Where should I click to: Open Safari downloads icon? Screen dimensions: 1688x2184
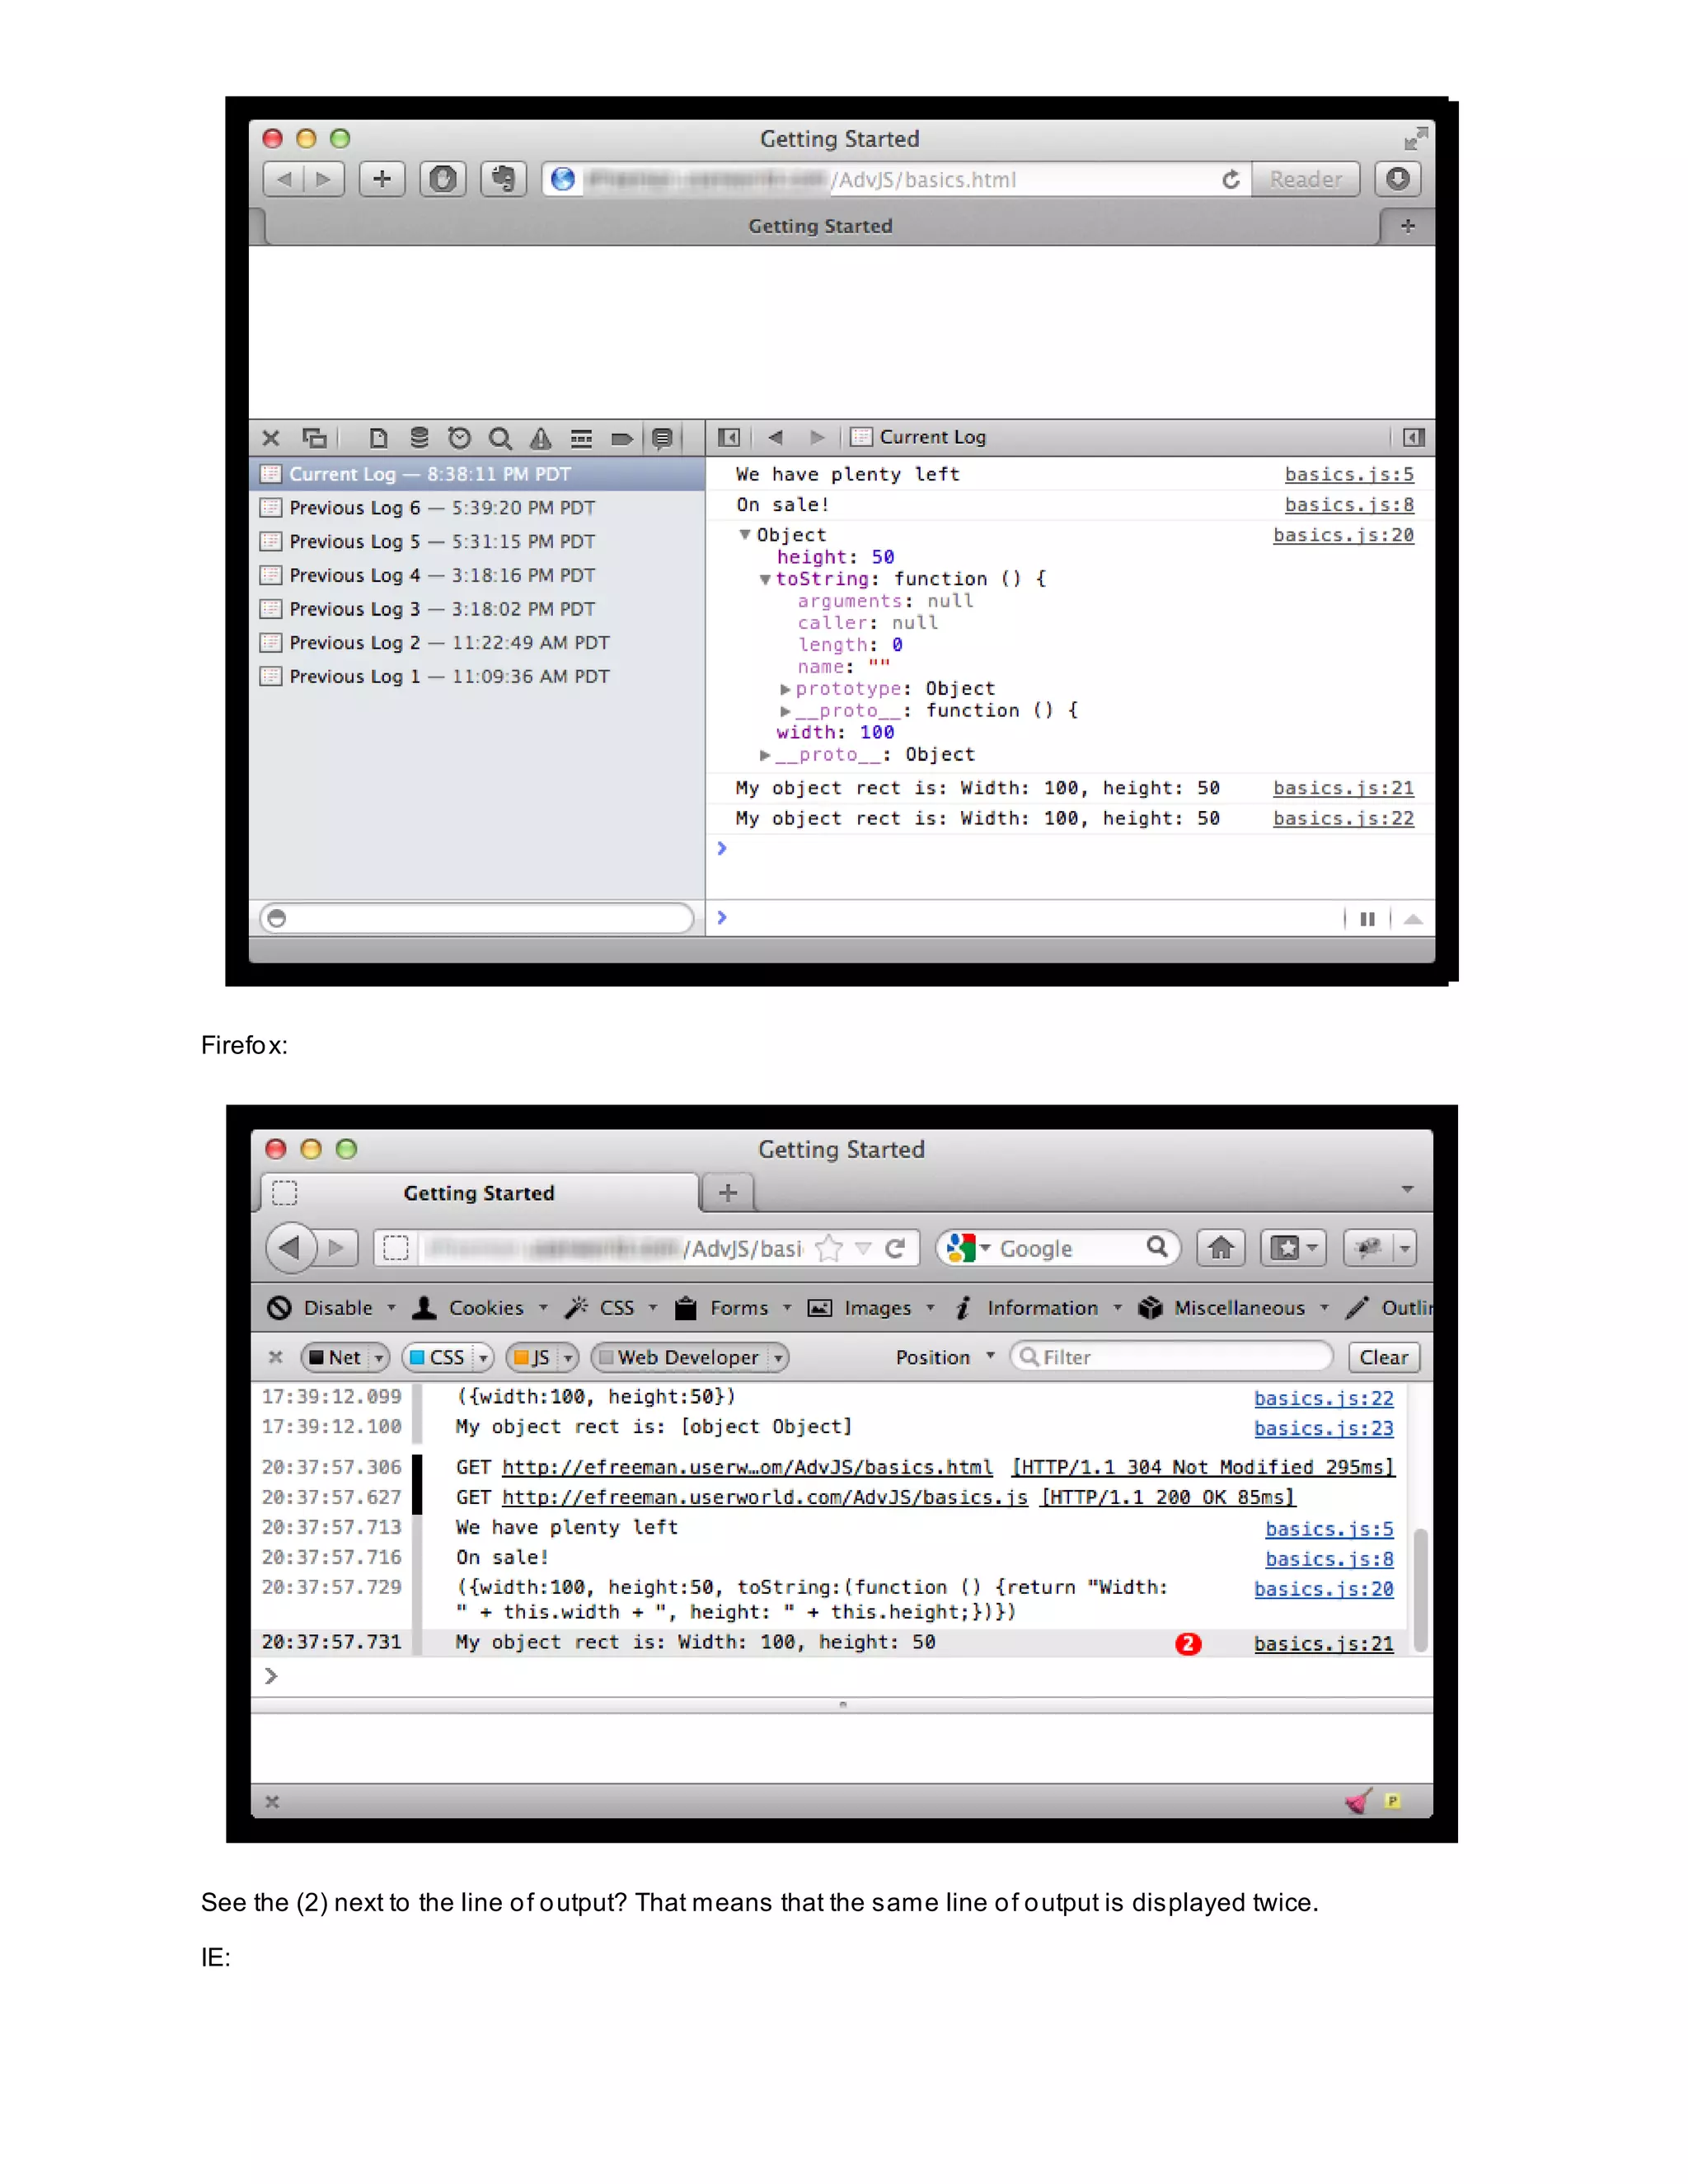pyautogui.click(x=1398, y=179)
